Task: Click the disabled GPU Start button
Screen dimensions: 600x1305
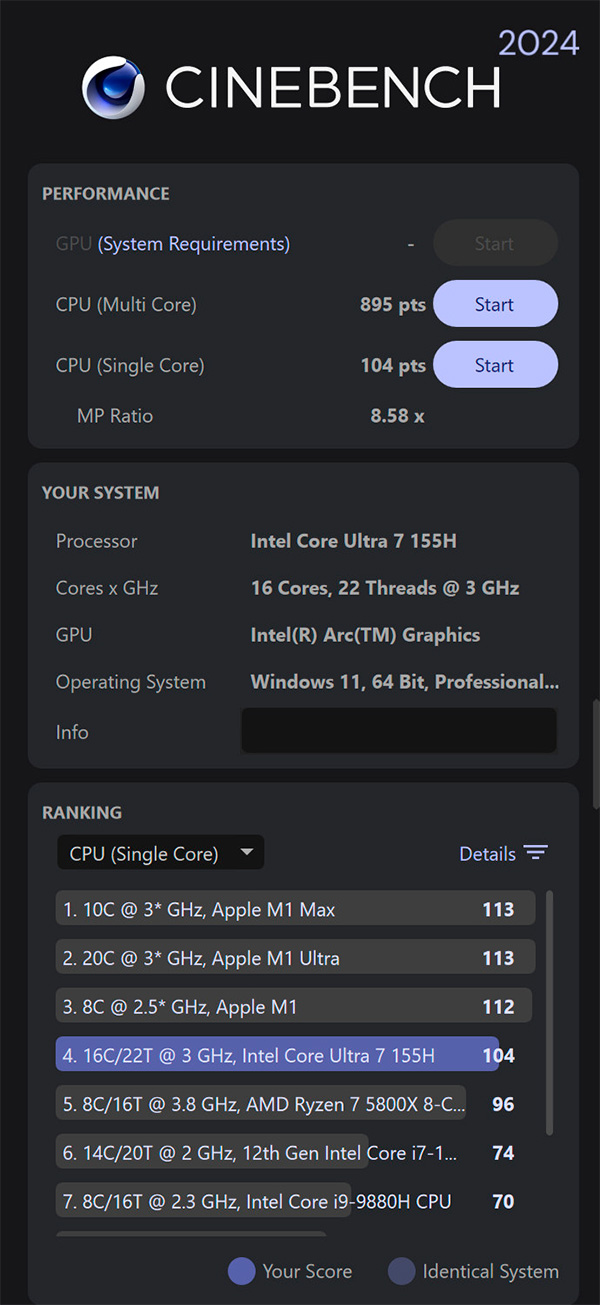Action: pos(495,244)
